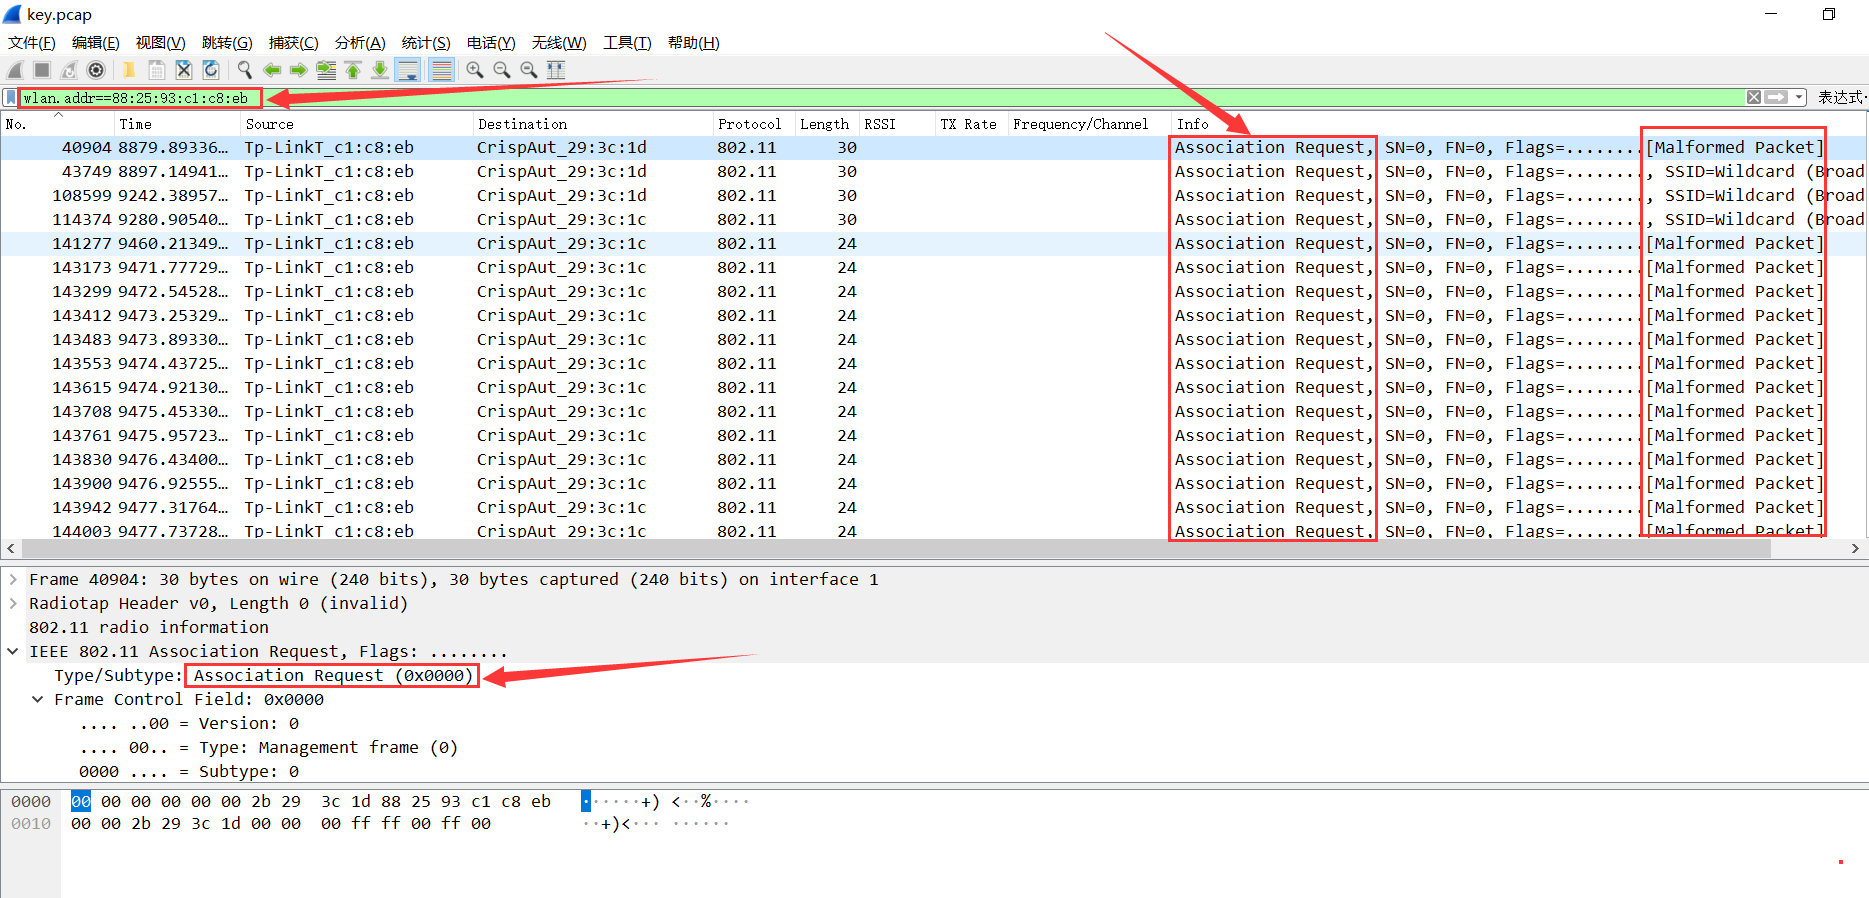Collapse the Frame Control Field node

tap(38, 700)
